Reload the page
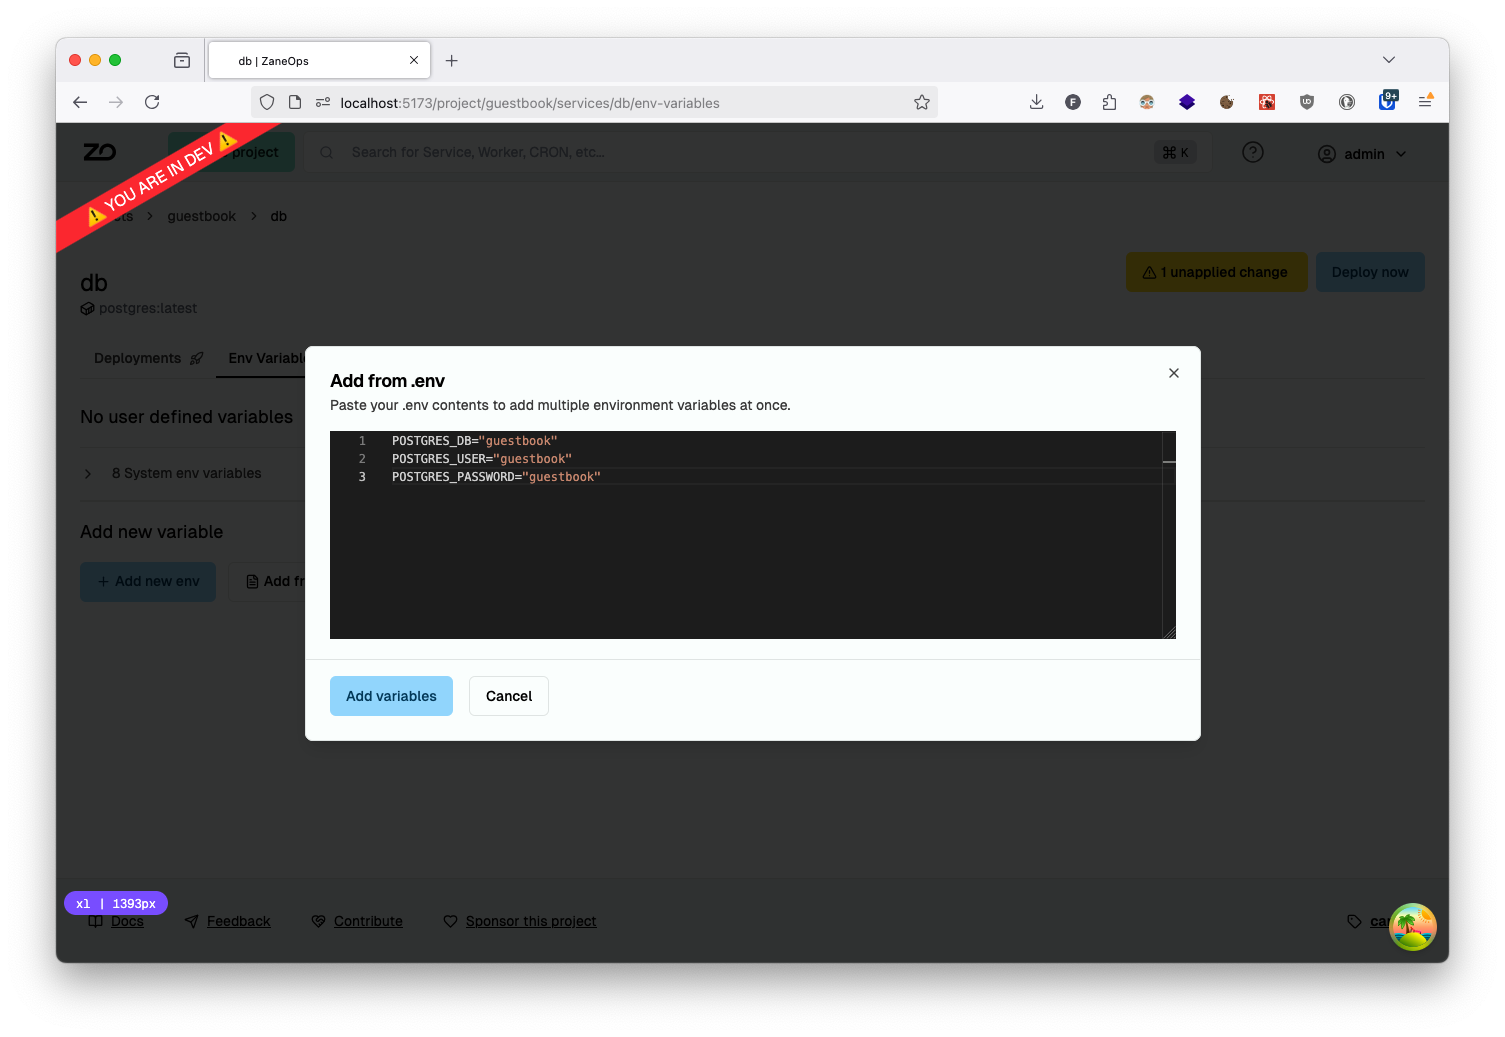The height and width of the screenshot is (1037, 1505). [x=152, y=102]
